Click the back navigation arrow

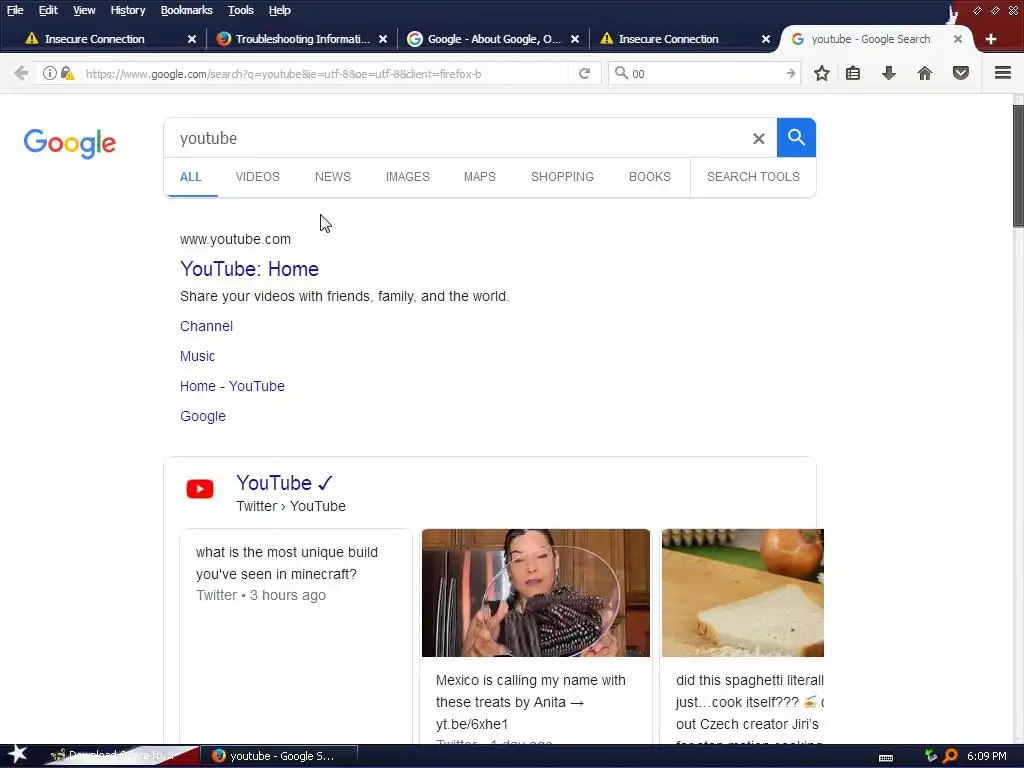pyautogui.click(x=21, y=73)
